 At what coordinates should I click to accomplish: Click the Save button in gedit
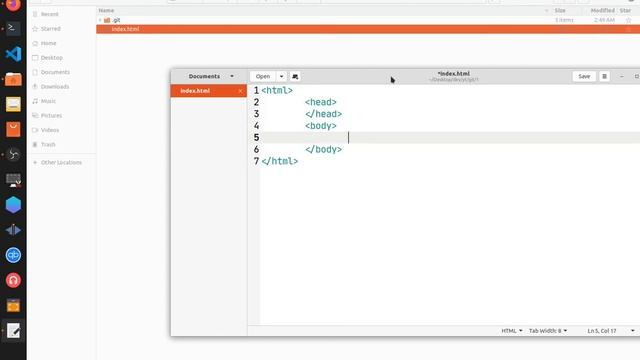pyautogui.click(x=584, y=76)
